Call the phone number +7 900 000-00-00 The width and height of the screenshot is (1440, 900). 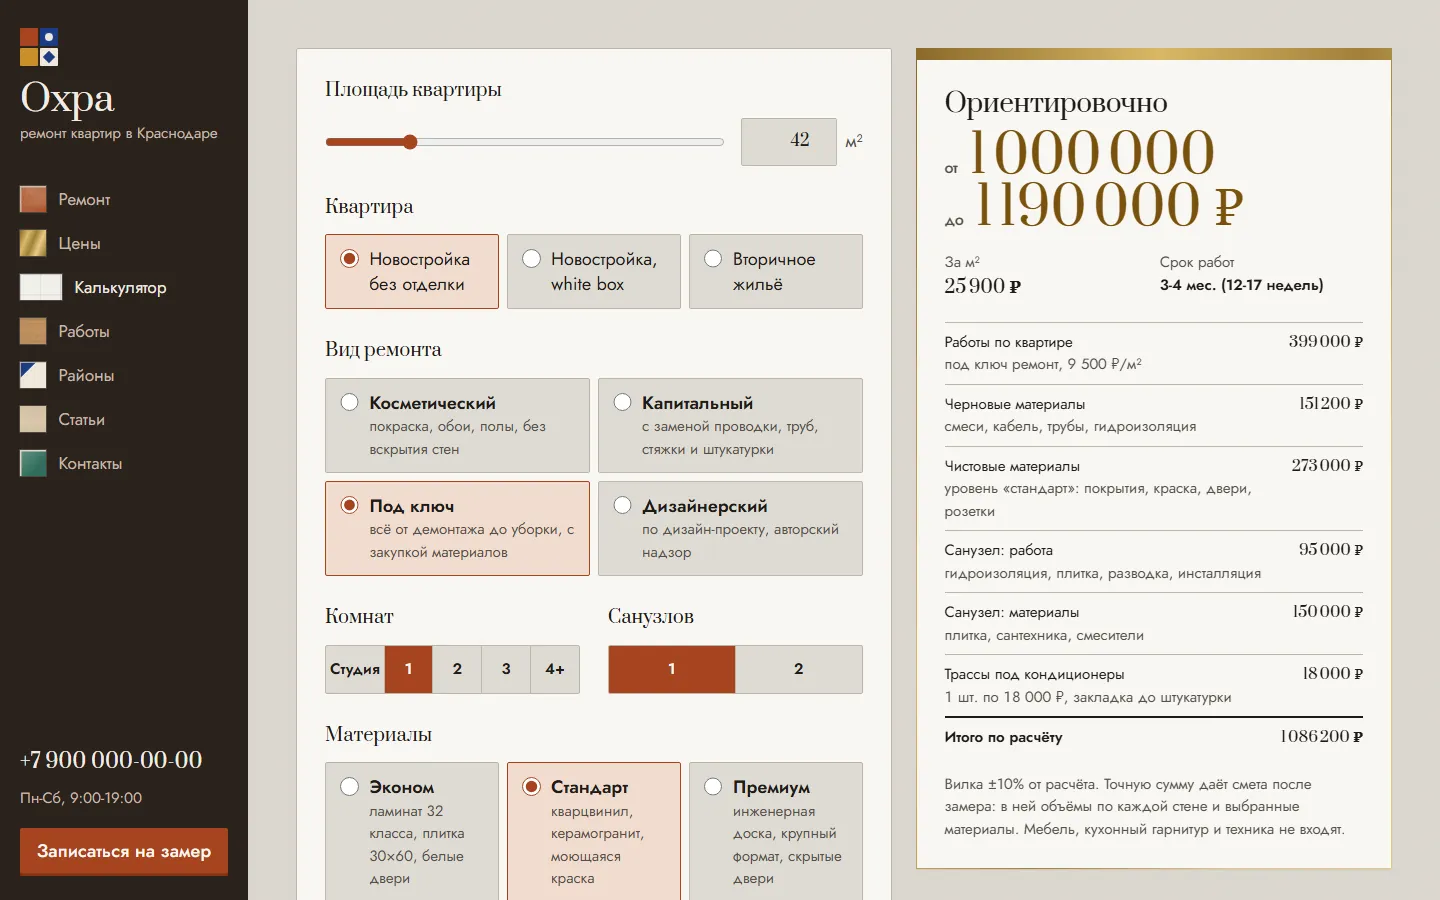111,760
